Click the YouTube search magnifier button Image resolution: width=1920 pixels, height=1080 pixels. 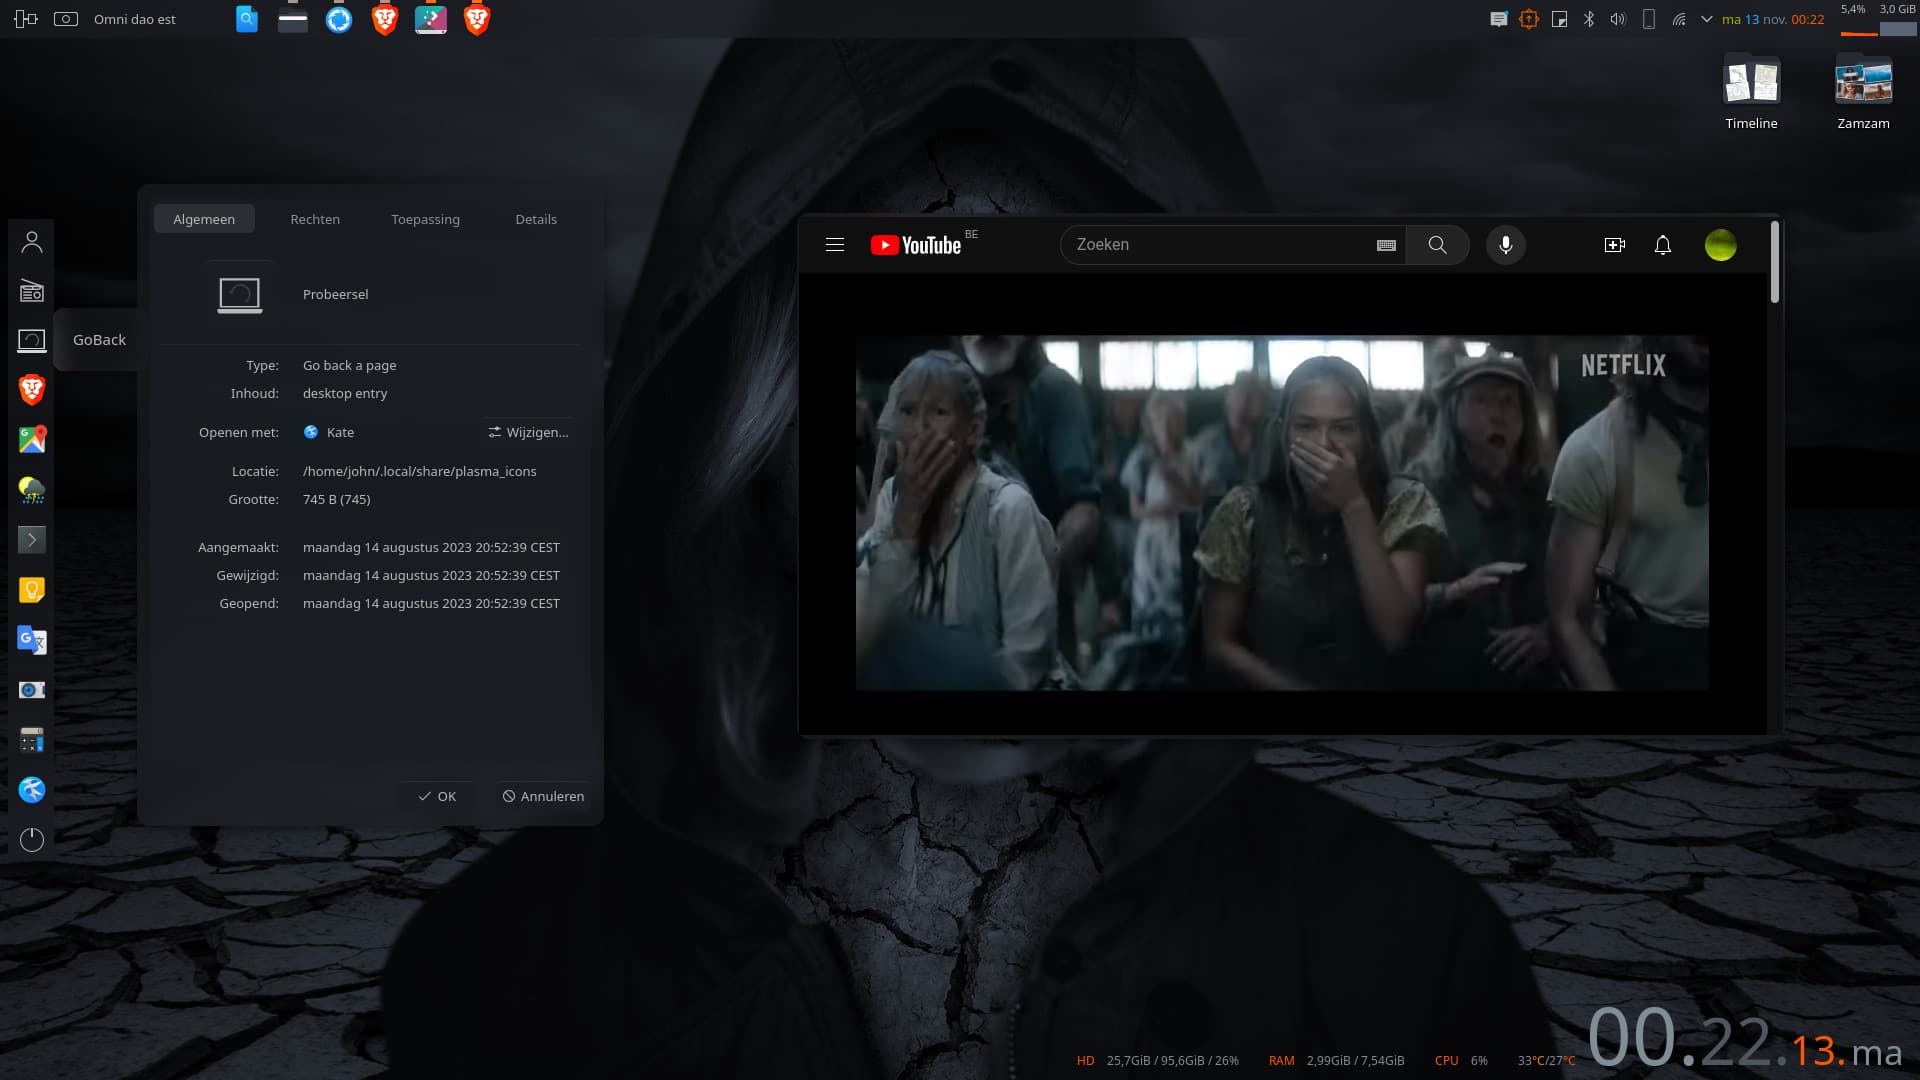point(1437,245)
